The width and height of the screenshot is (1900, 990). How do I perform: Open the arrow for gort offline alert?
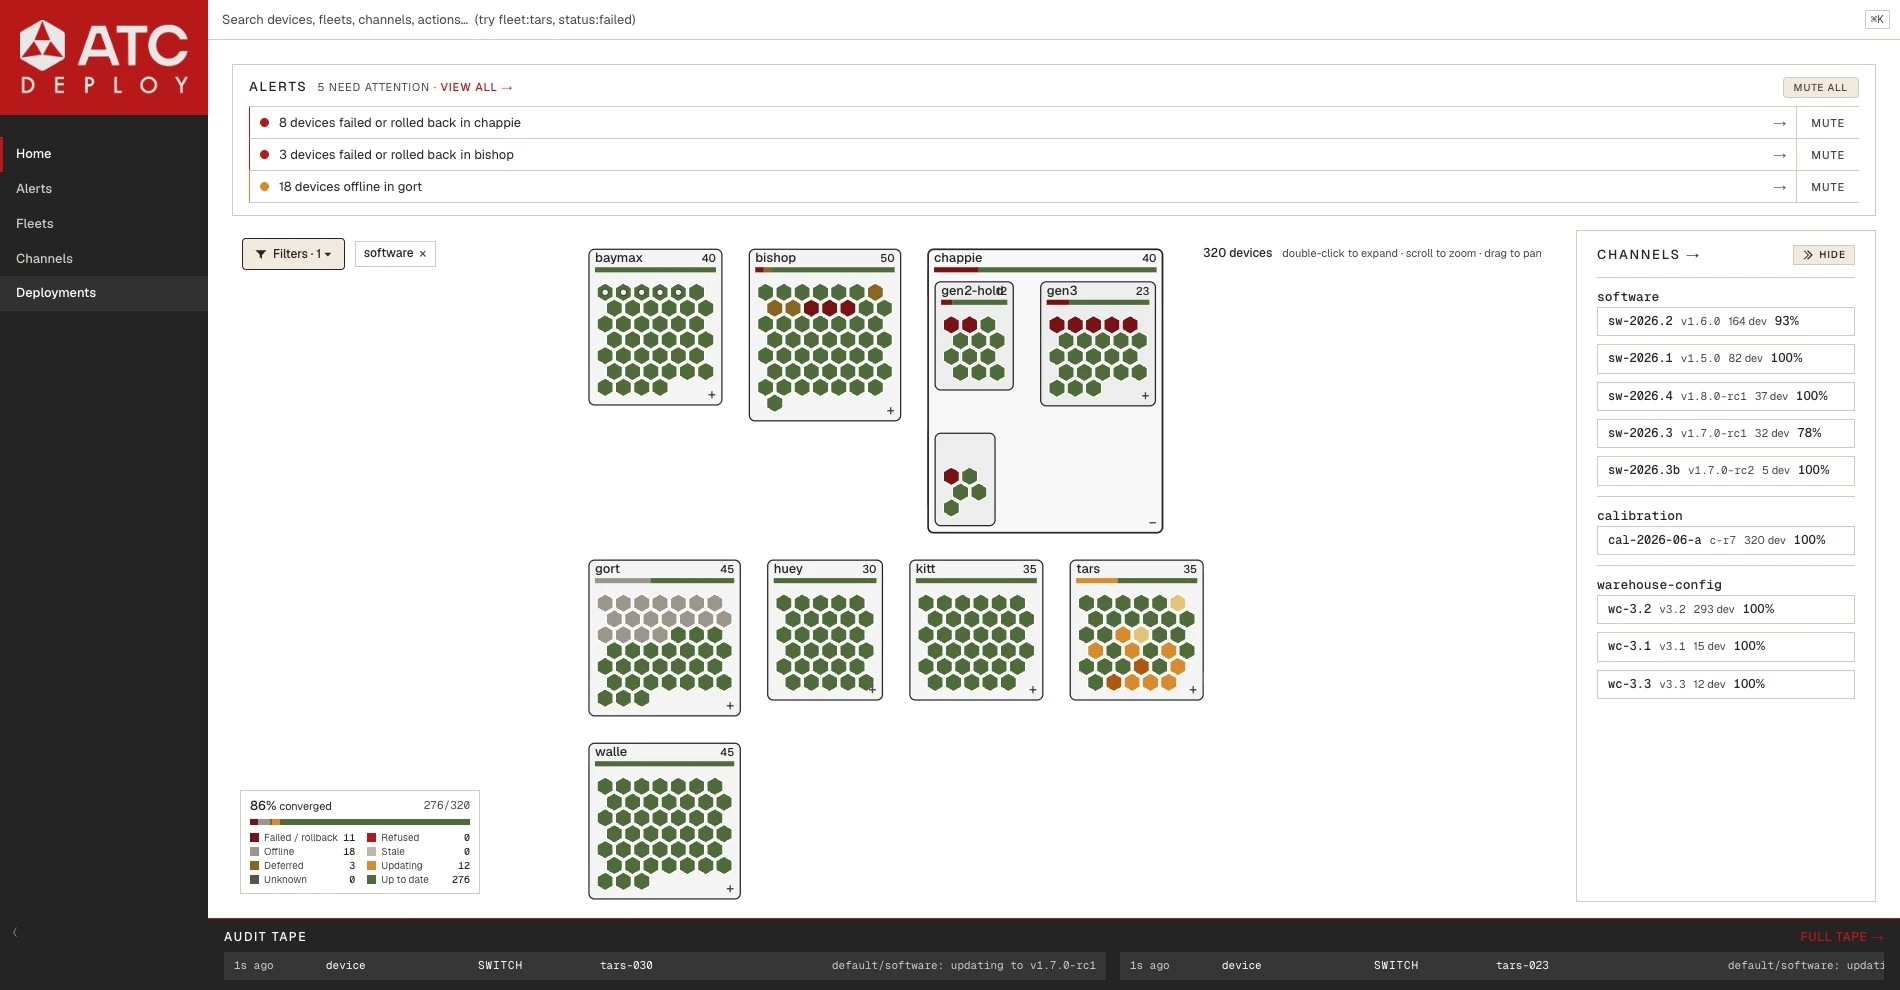click(x=1779, y=187)
